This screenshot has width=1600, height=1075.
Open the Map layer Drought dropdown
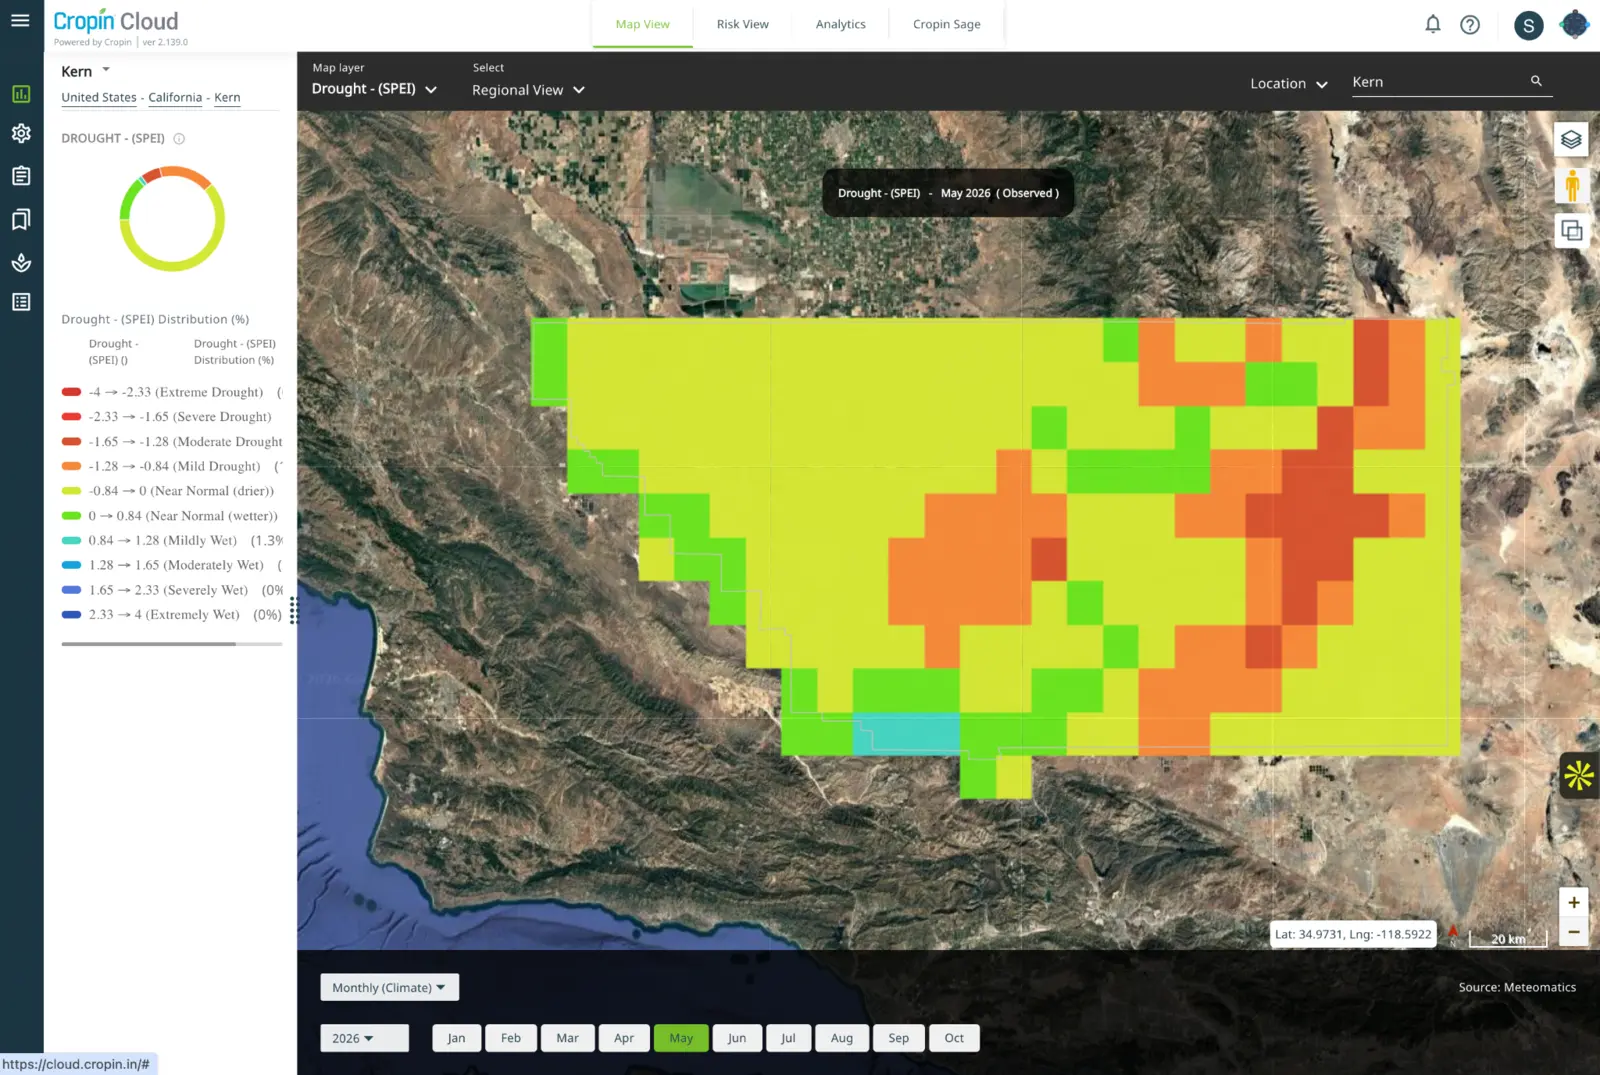[x=374, y=89]
